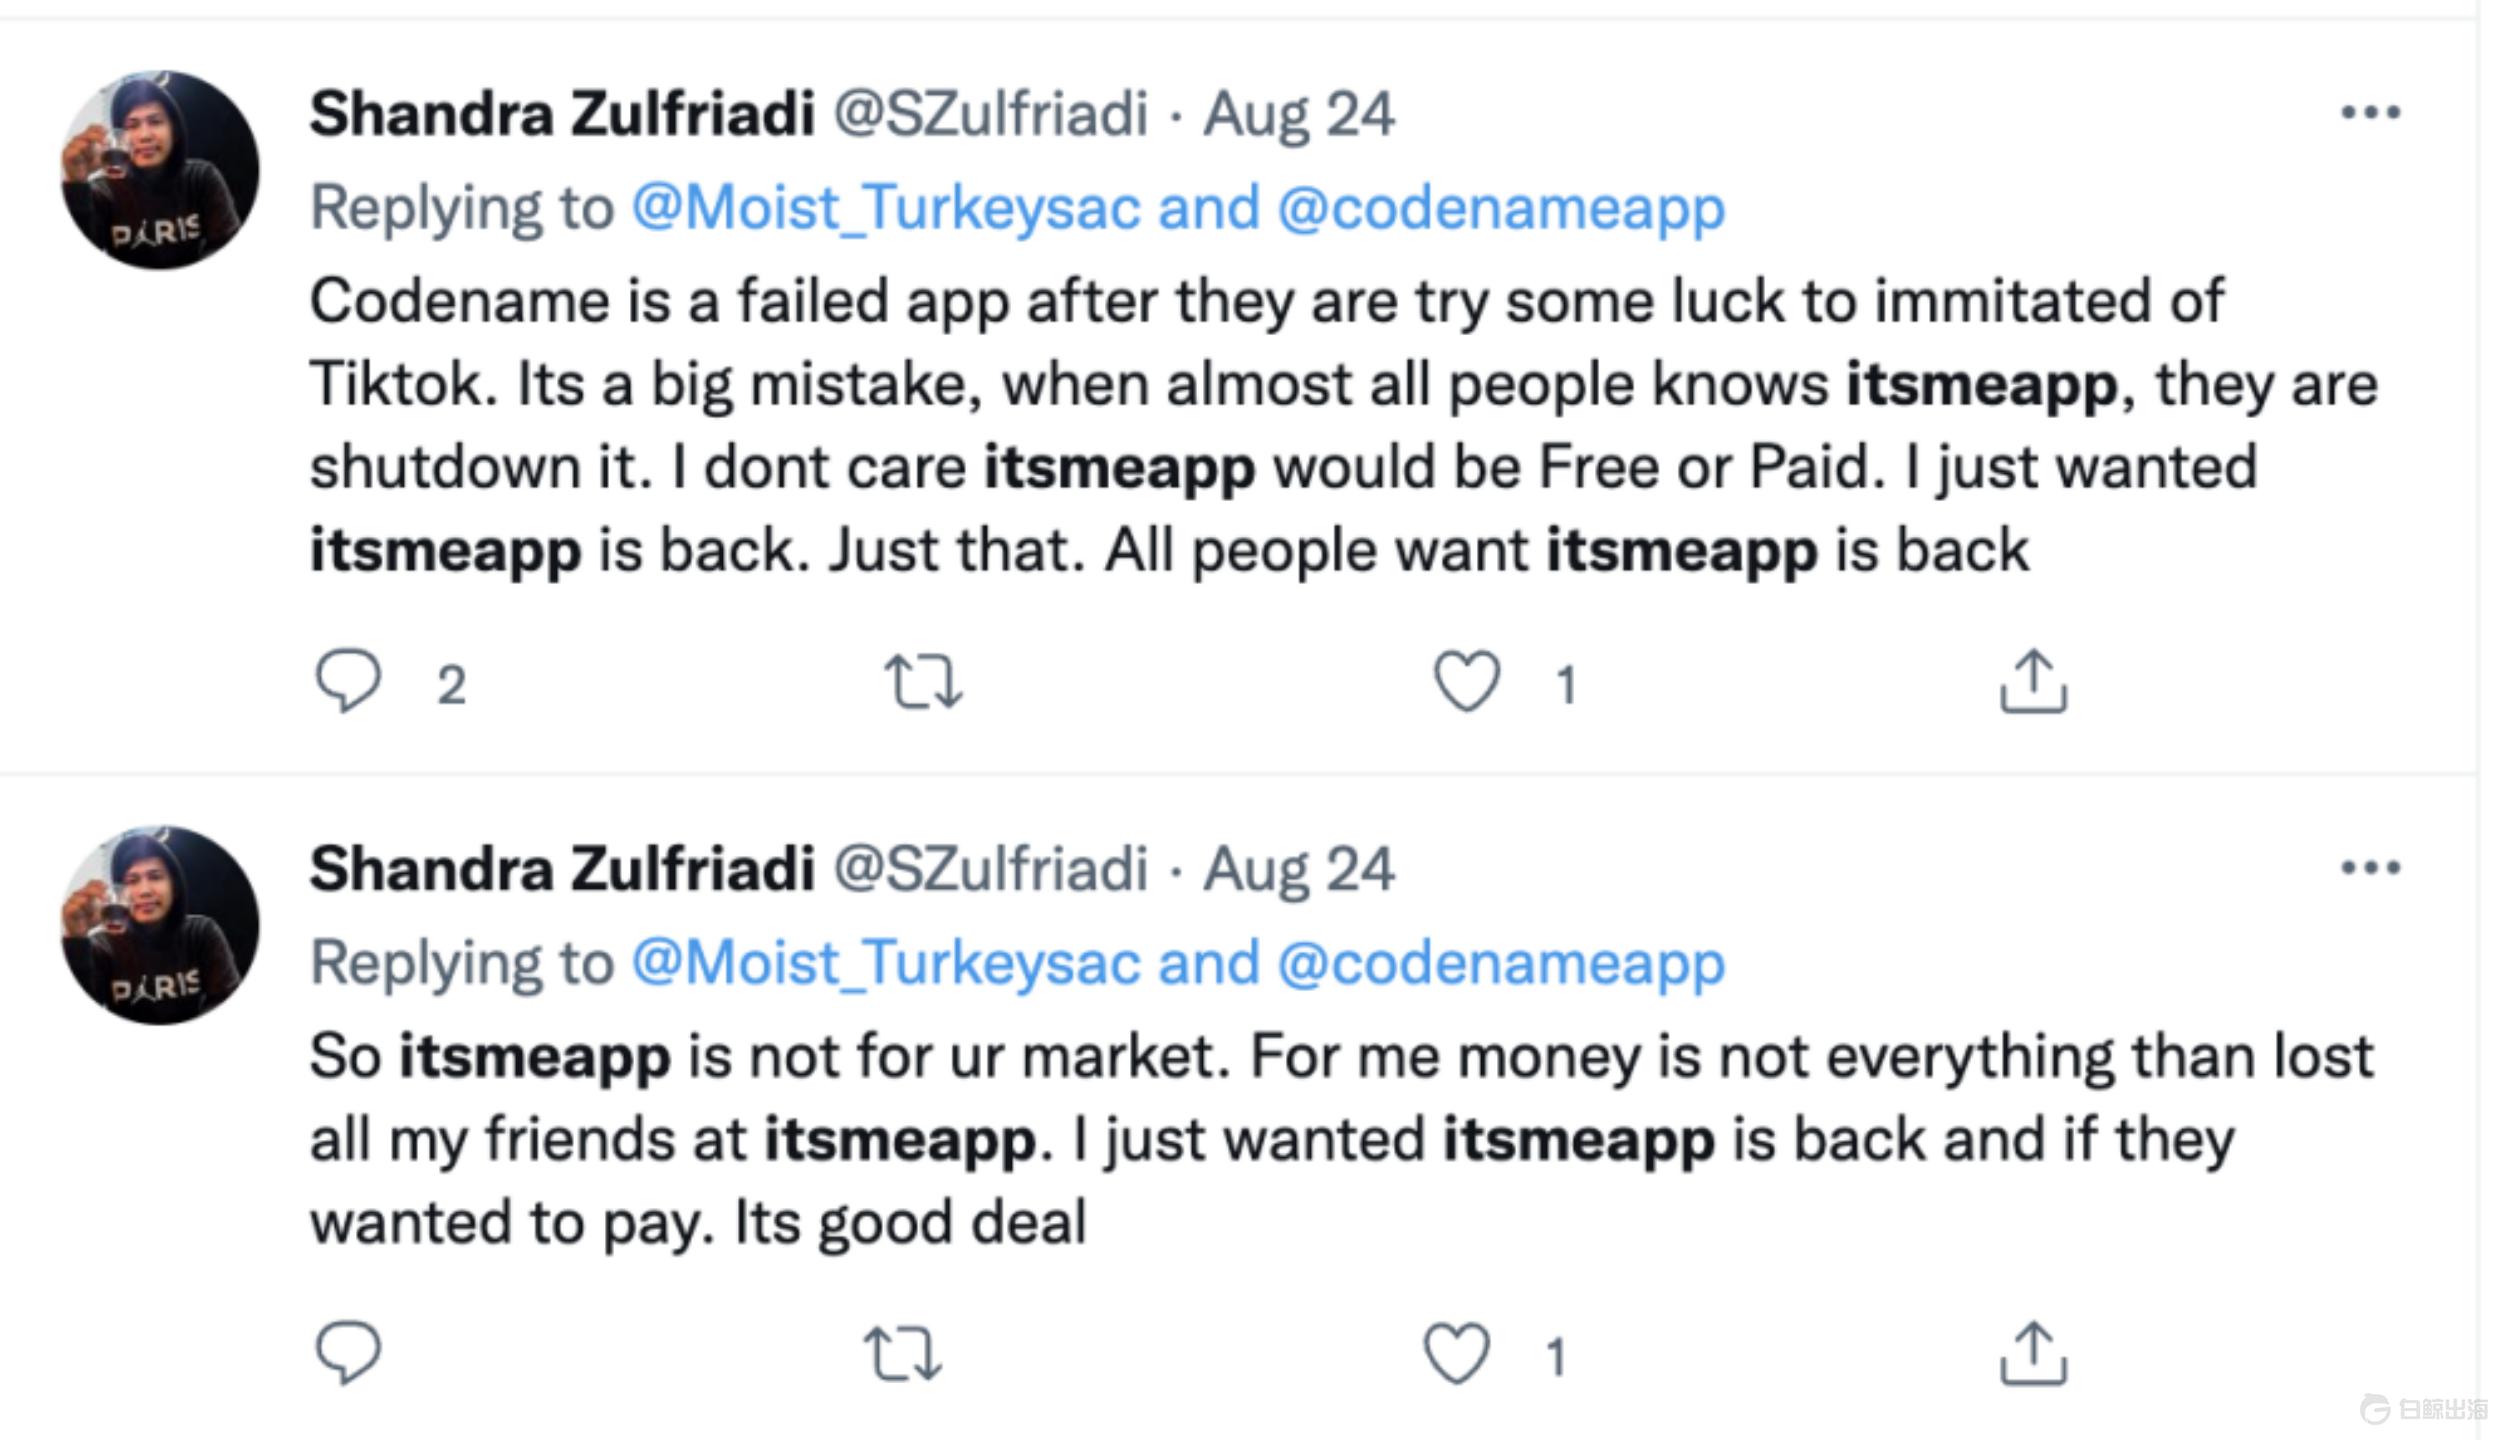Viewport: 2503px width, 1440px height.
Task: Open Aug 24 timestamp of second tweet
Action: pos(1298,868)
